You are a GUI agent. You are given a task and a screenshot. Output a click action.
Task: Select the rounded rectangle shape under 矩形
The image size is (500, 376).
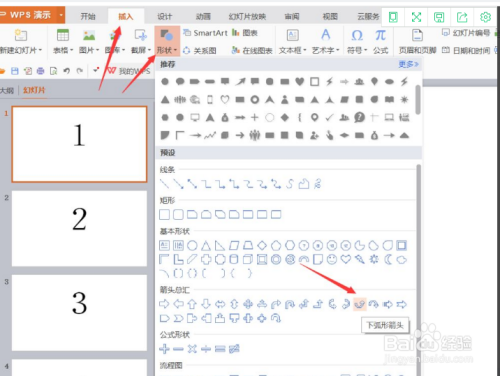(x=178, y=214)
